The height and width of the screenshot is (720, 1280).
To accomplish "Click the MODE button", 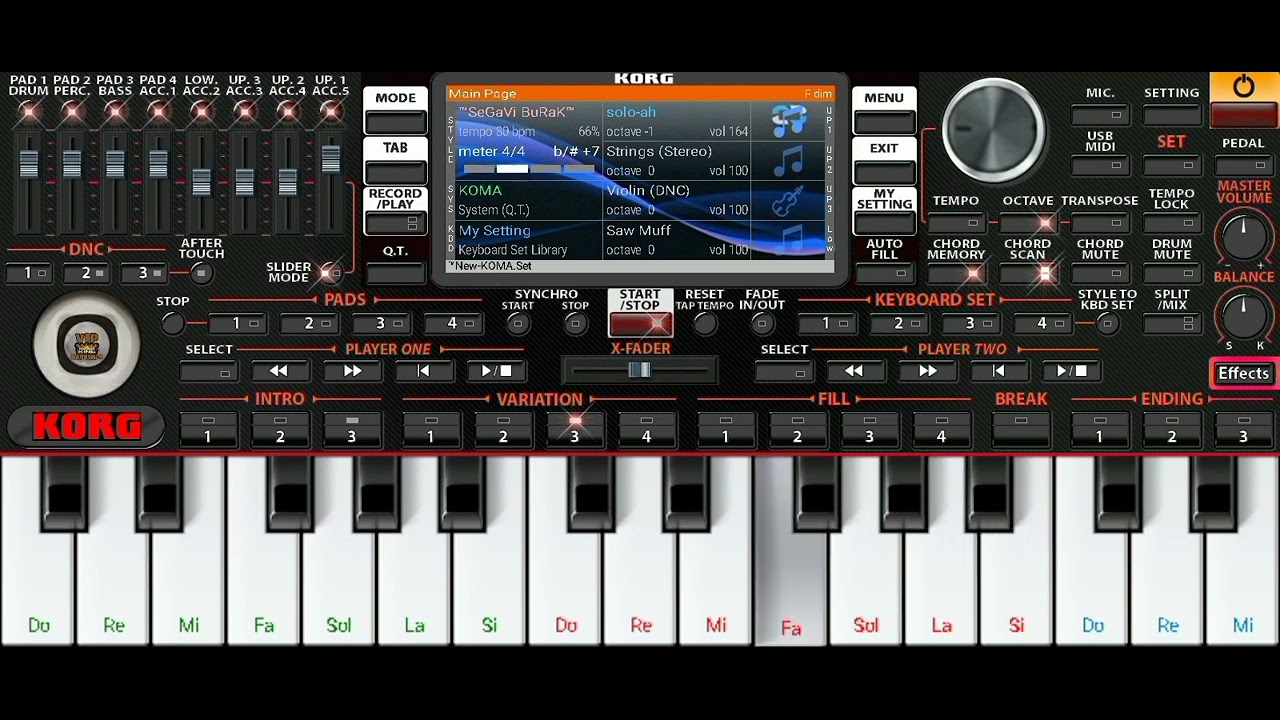I will click(x=395, y=122).
